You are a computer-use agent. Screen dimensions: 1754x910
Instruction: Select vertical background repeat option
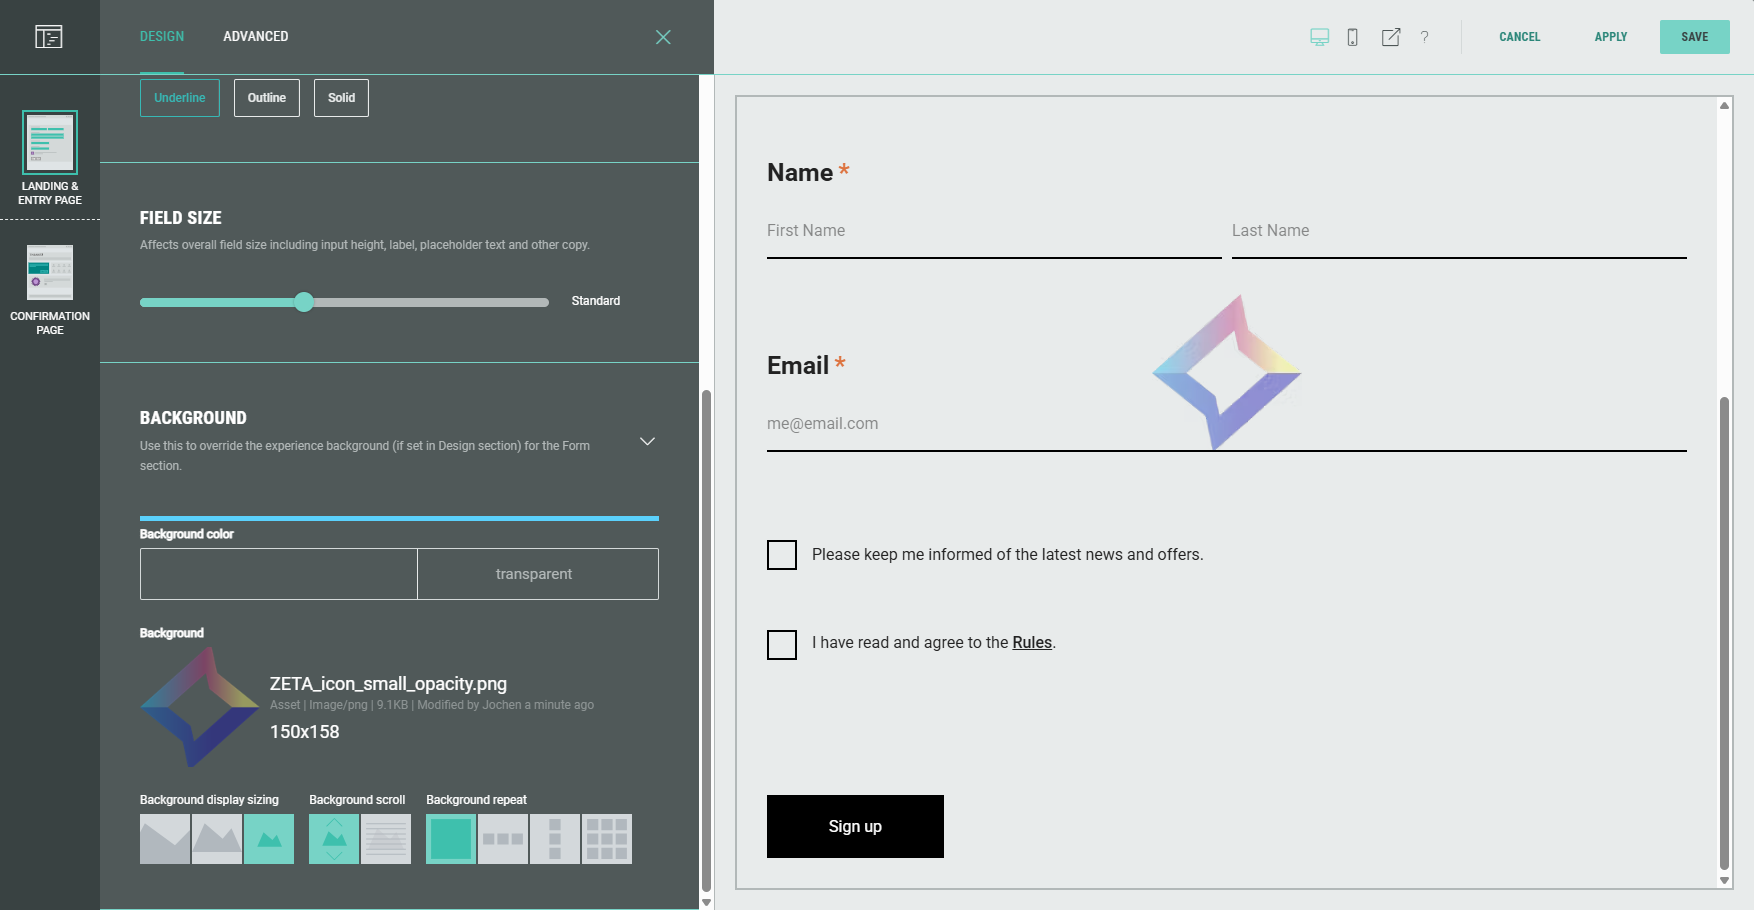point(555,839)
